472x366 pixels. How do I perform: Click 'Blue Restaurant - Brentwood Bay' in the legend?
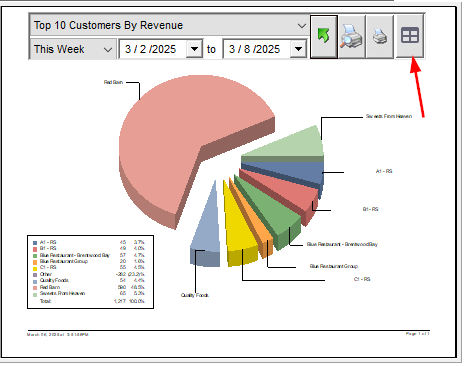pyautogui.click(x=75, y=255)
